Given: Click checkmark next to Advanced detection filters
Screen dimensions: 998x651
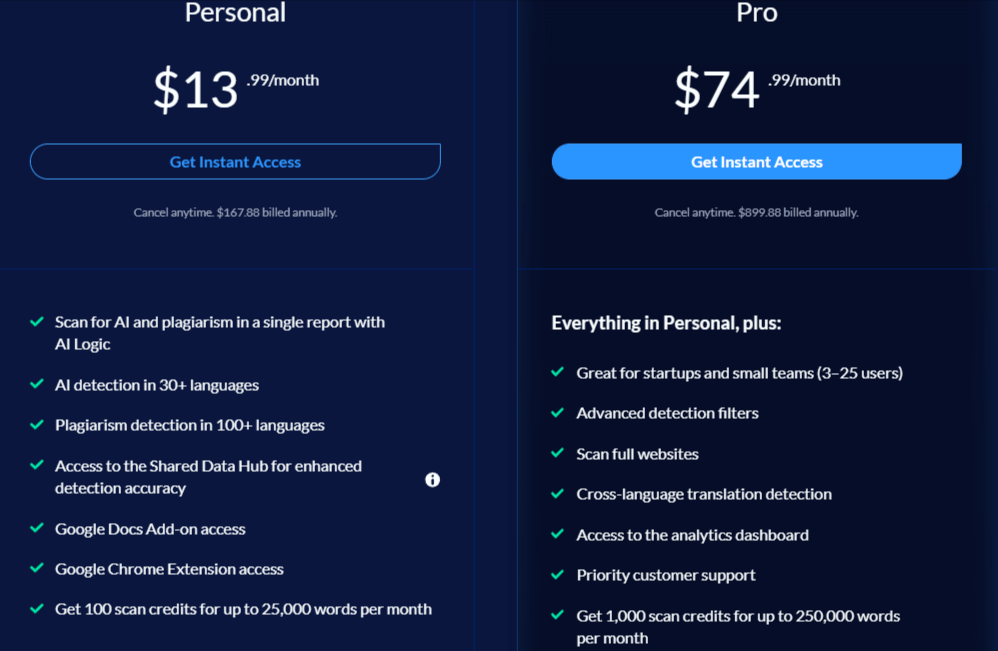Looking at the screenshot, I should click(x=558, y=413).
